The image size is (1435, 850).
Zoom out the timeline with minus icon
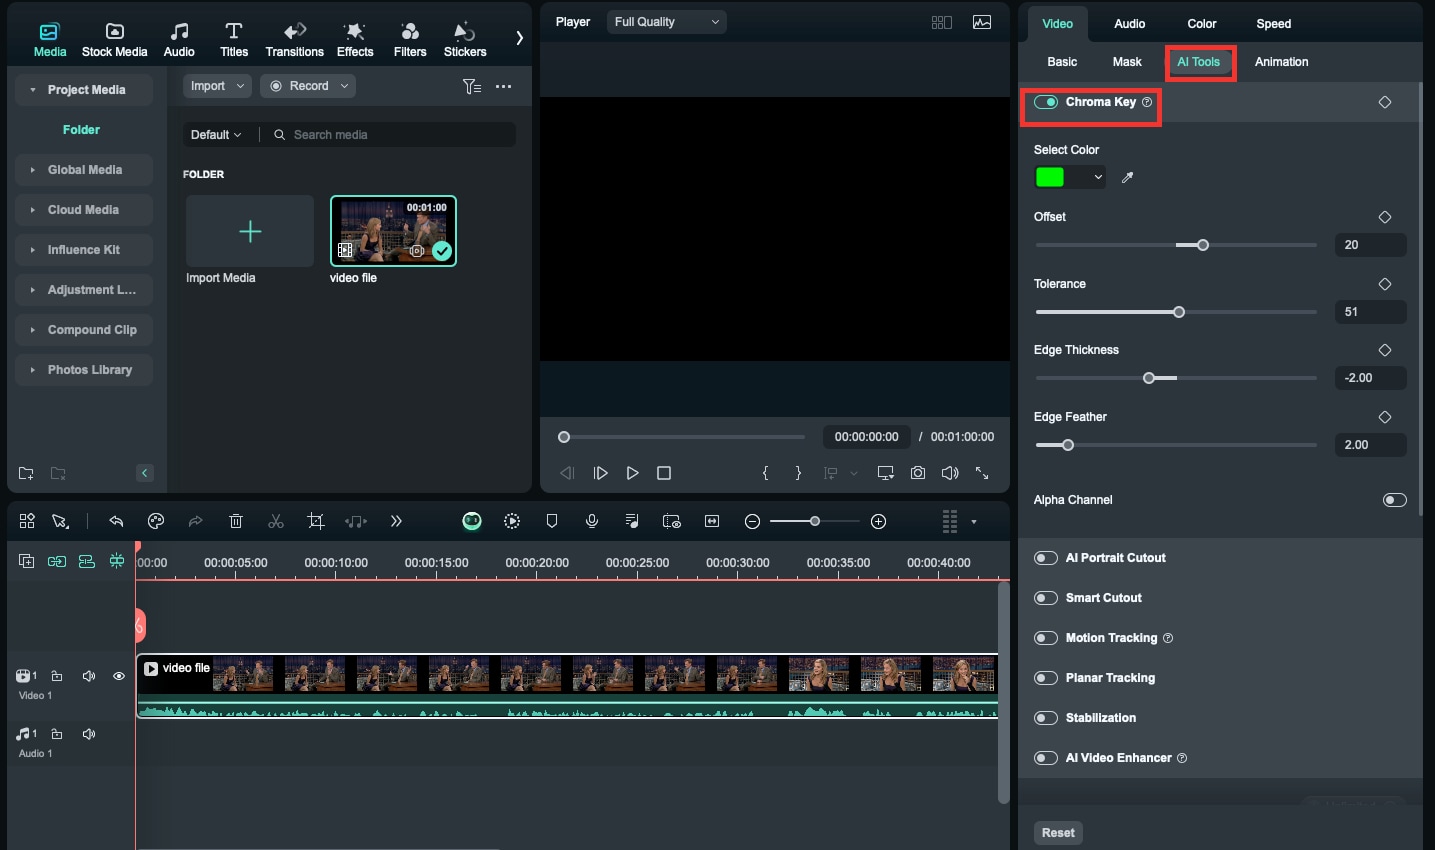753,521
